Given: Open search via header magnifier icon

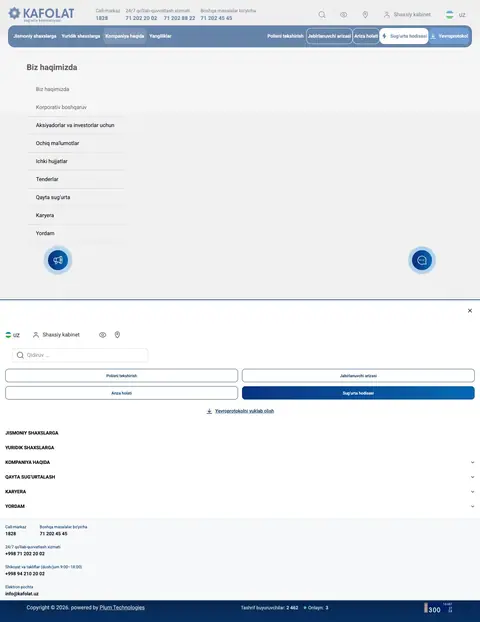Looking at the screenshot, I should 322,15.
